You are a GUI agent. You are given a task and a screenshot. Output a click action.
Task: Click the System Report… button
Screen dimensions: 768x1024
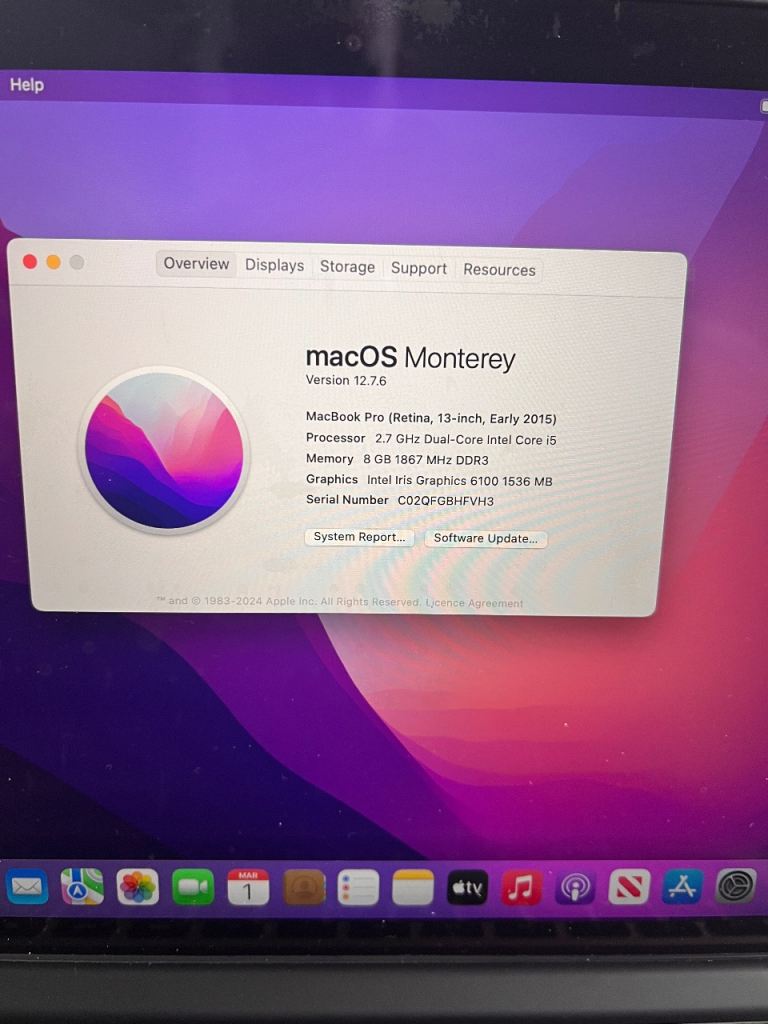click(359, 537)
